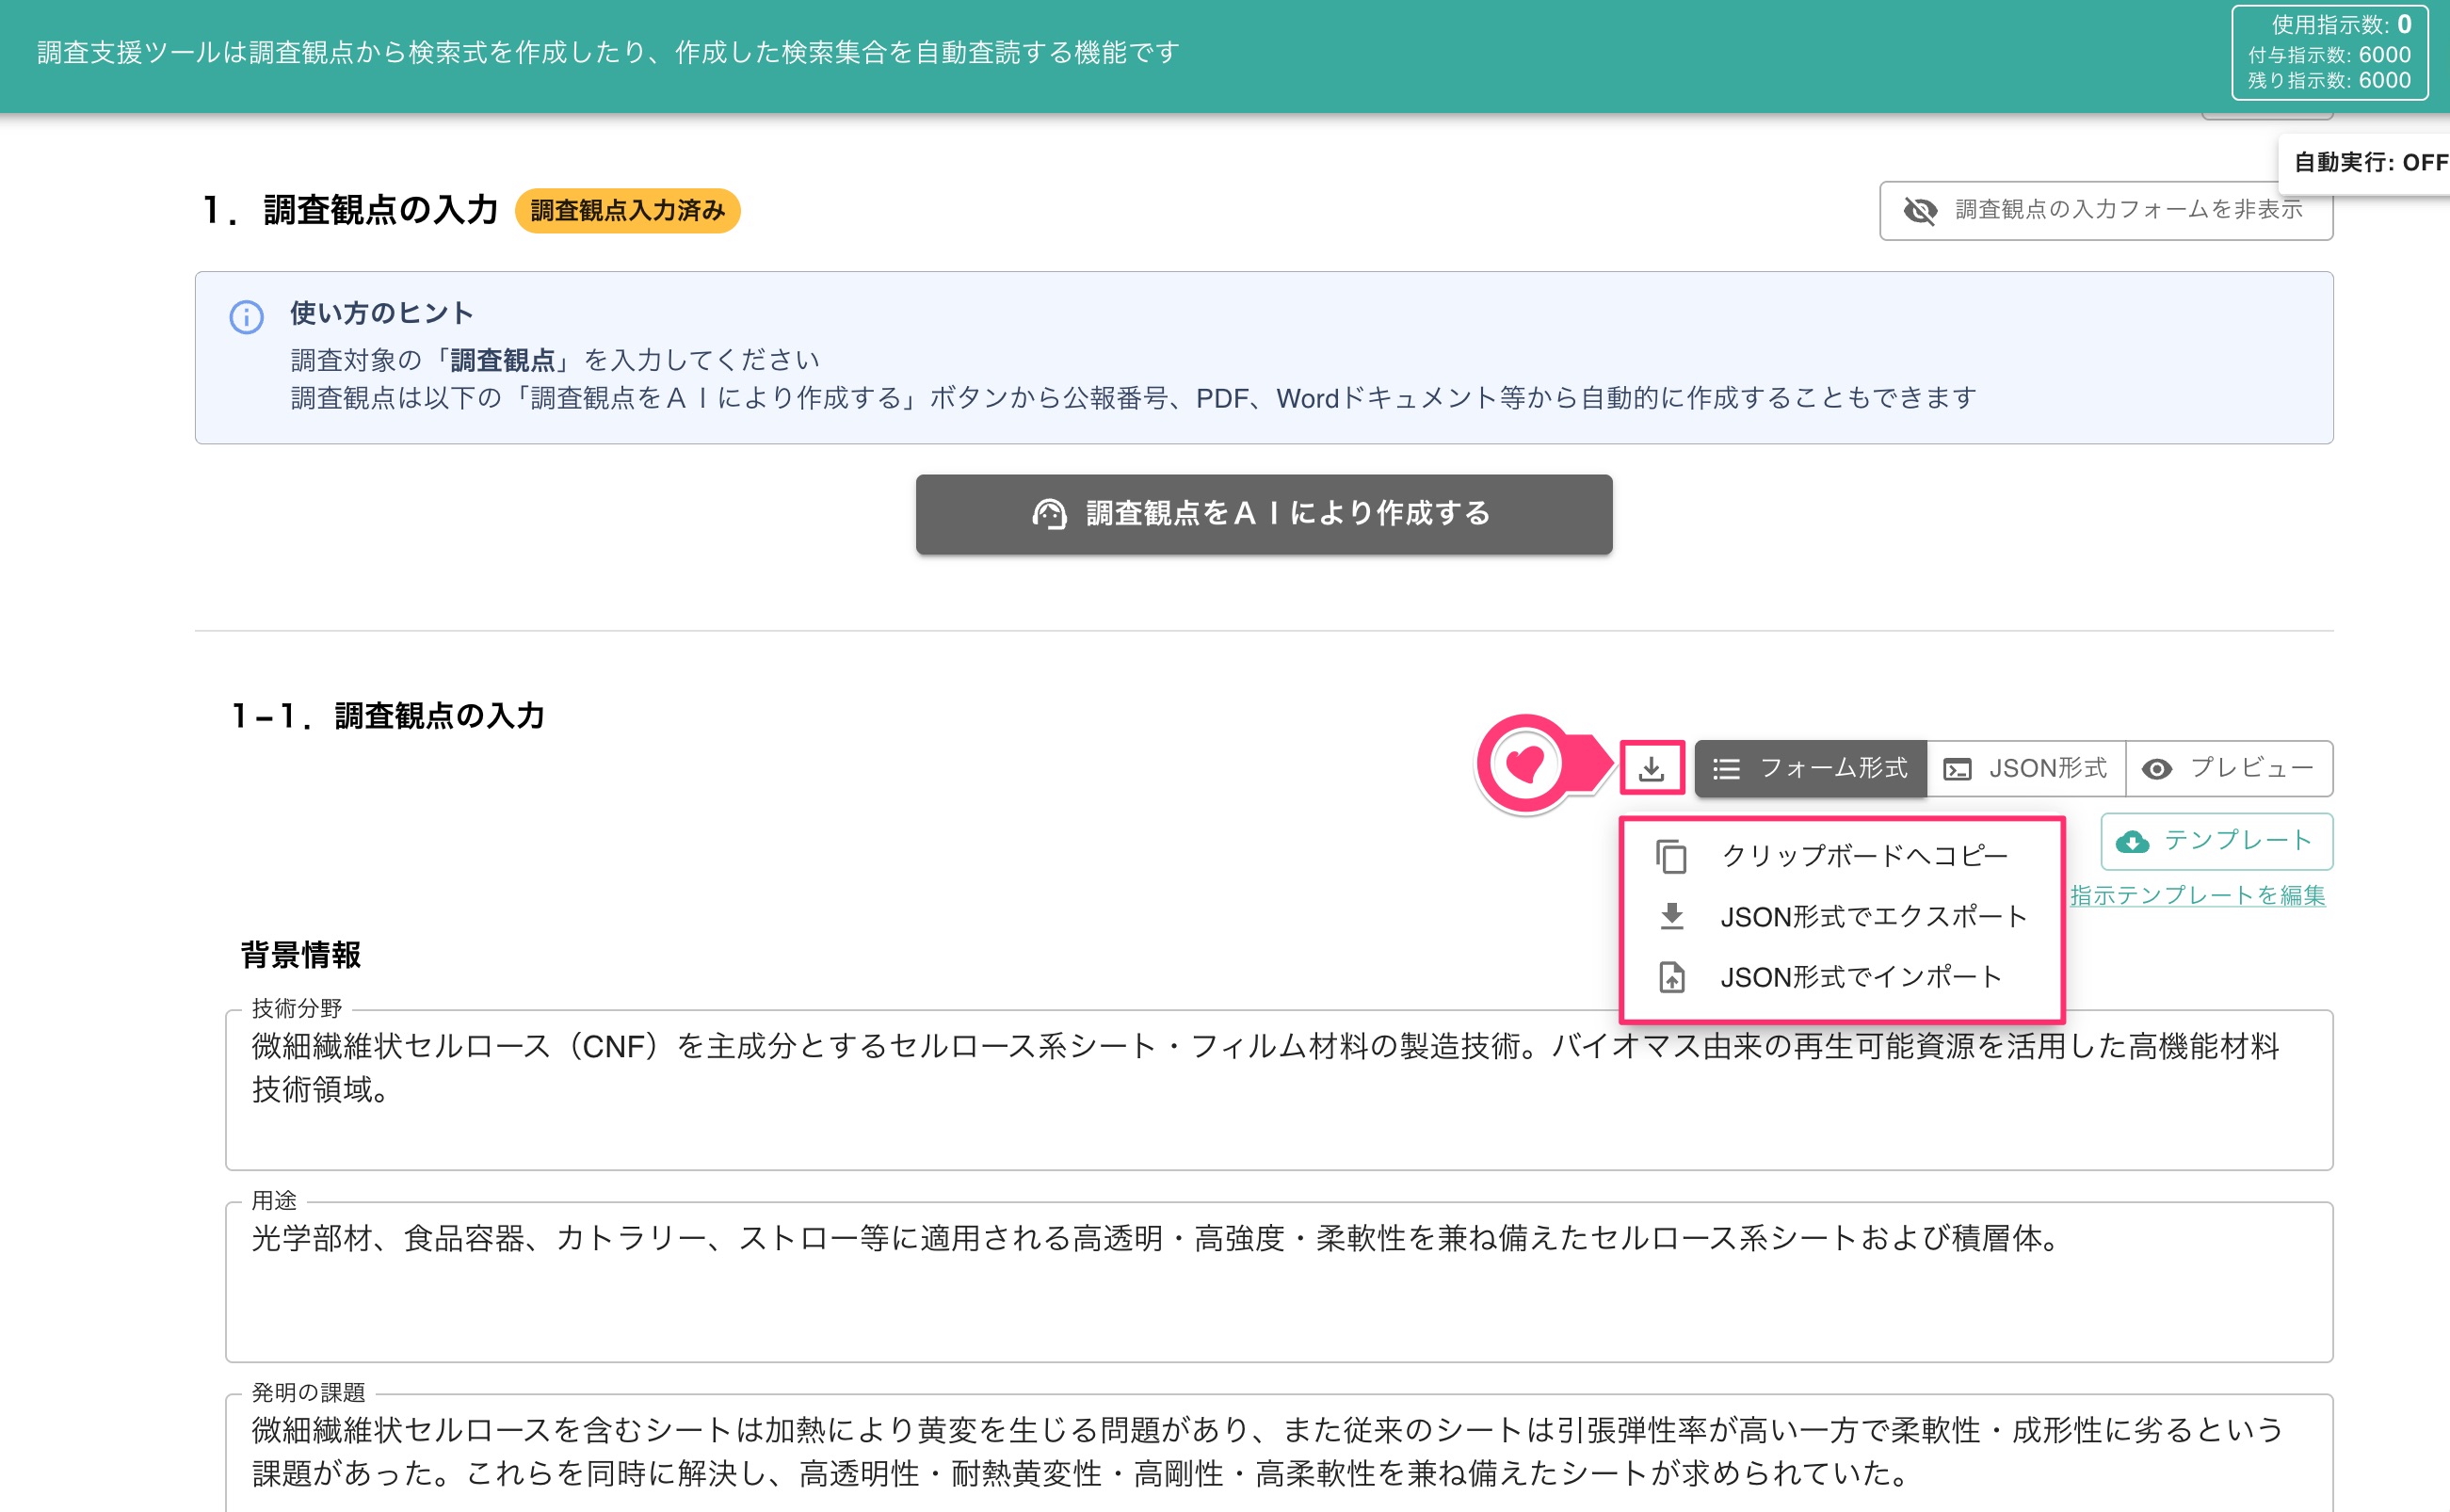Open the プレビュー view
This screenshot has height=1512, width=2450.
pyautogui.click(x=2229, y=768)
